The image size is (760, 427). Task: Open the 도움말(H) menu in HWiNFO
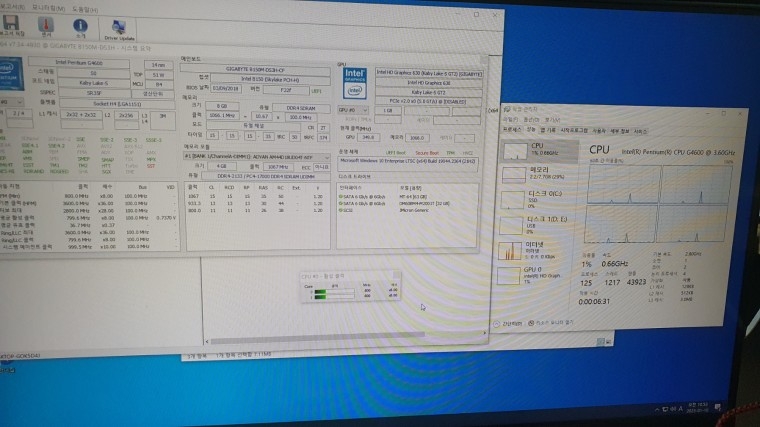pyautogui.click(x=85, y=10)
